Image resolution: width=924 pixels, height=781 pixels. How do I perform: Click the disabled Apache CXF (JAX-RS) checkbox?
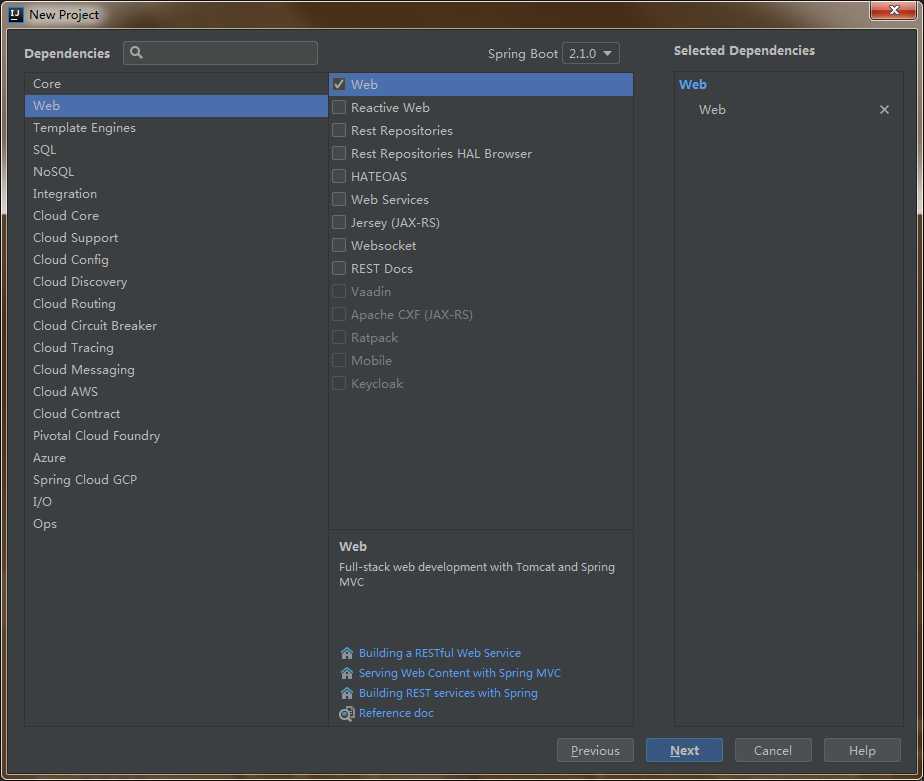pyautogui.click(x=339, y=314)
